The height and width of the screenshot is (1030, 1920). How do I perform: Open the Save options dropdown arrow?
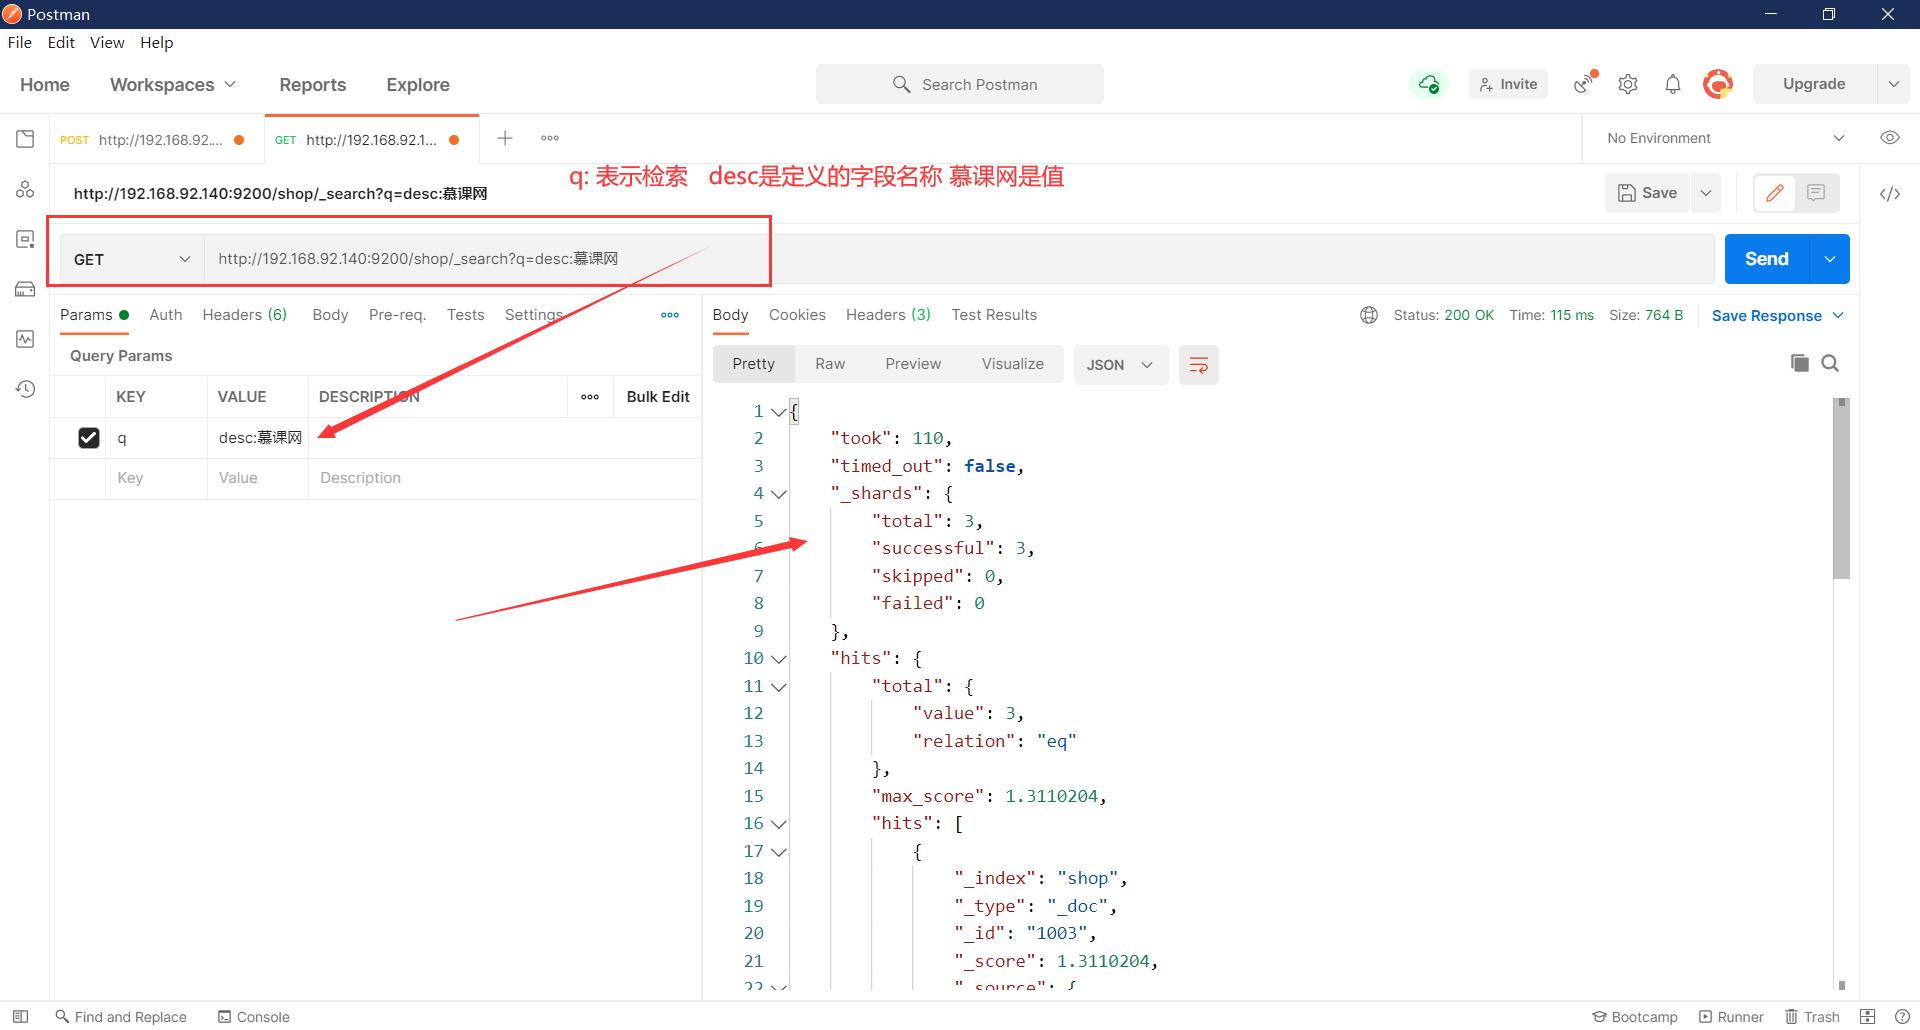click(x=1706, y=193)
